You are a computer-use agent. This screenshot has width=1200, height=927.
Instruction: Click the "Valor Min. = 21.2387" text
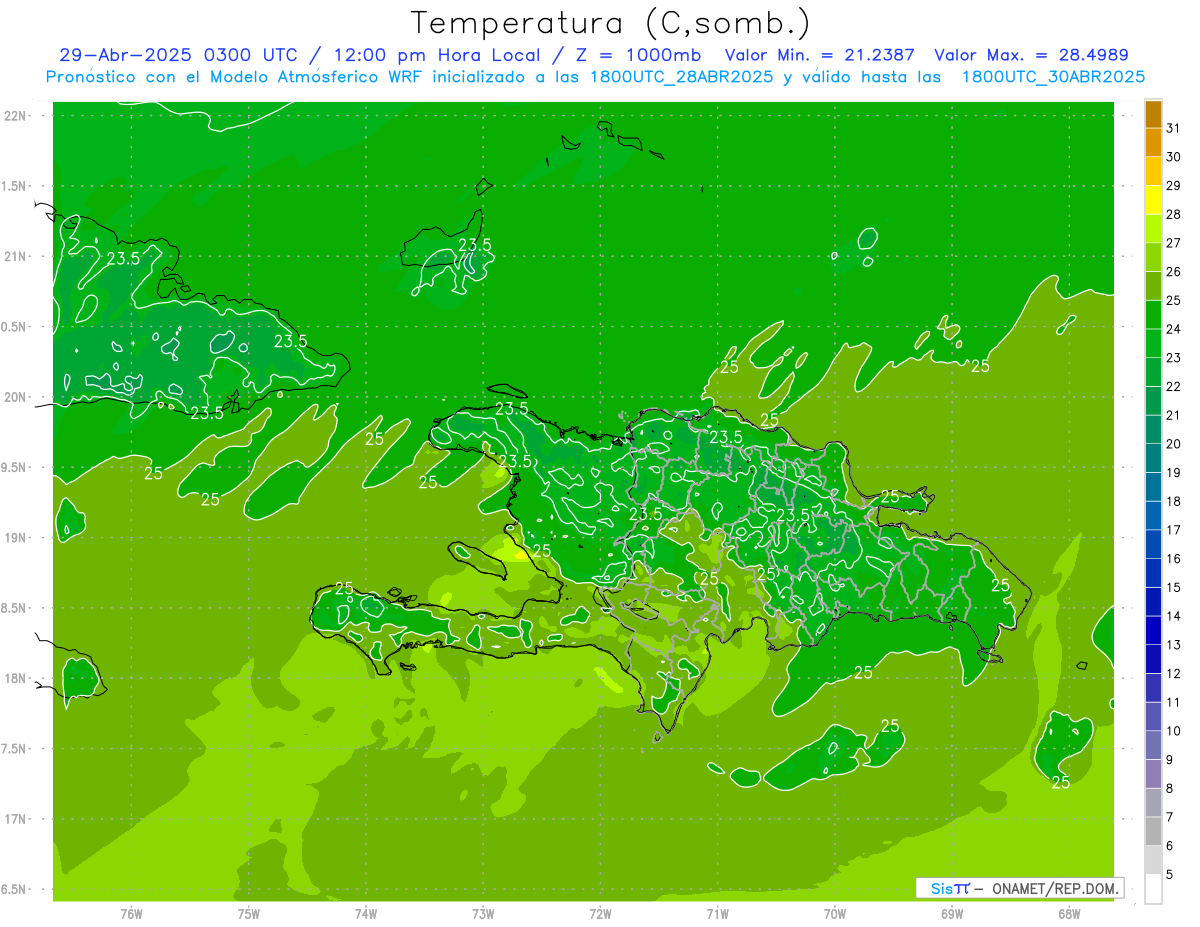click(818, 55)
